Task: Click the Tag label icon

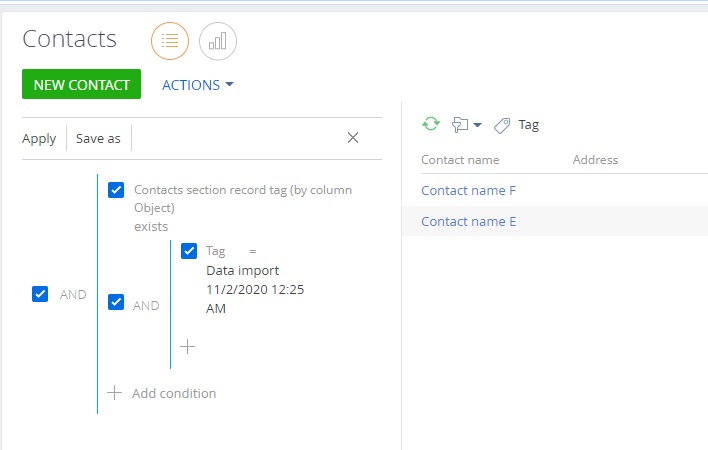Action: point(502,125)
